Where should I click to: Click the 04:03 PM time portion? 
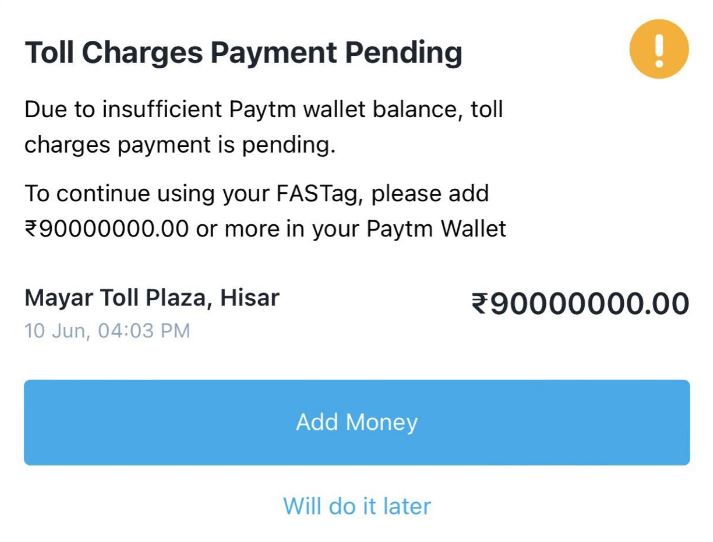click(144, 331)
